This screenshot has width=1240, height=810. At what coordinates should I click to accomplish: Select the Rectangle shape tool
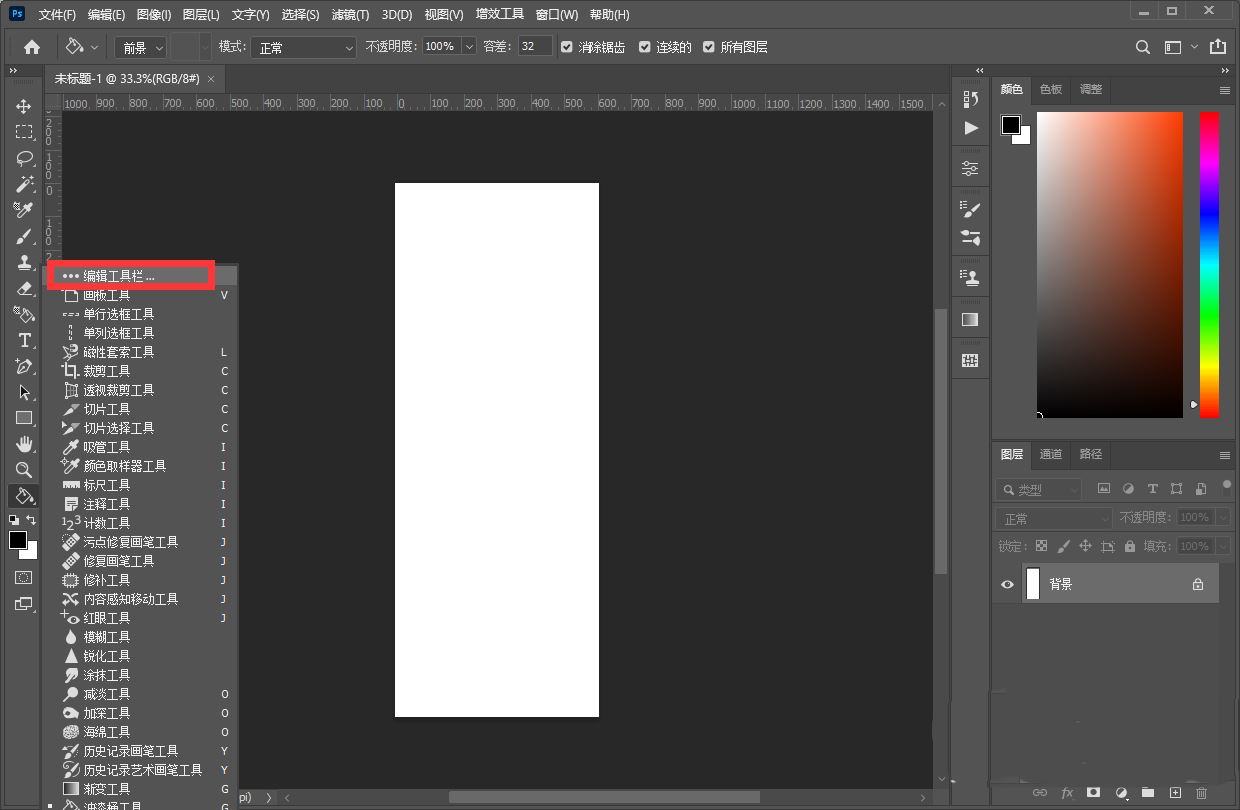pyautogui.click(x=23, y=418)
